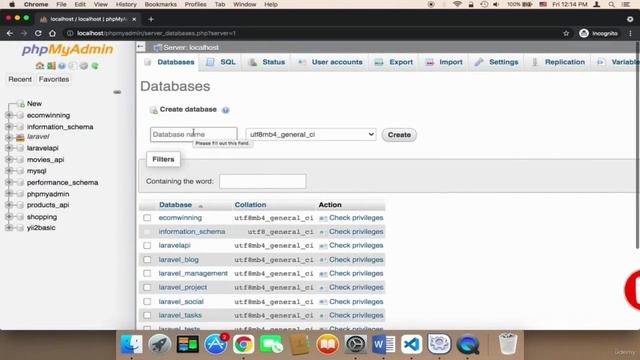Click the phpMyAdmin home icon
Viewport: 640px width, 360px height.
click(x=40, y=66)
